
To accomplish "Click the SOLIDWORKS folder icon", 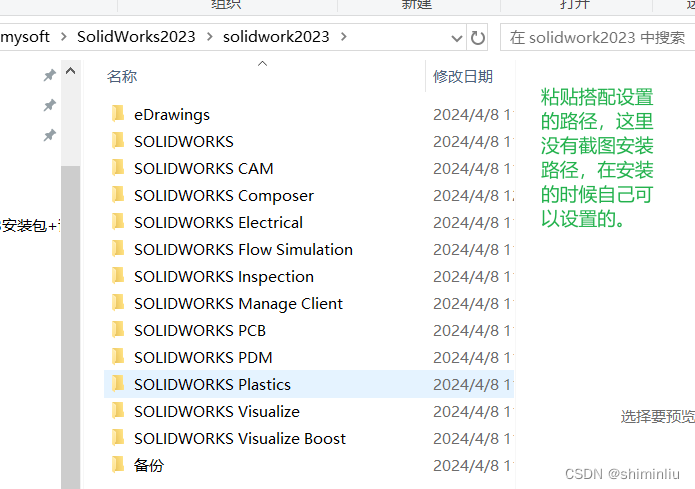I will click(x=118, y=141).
